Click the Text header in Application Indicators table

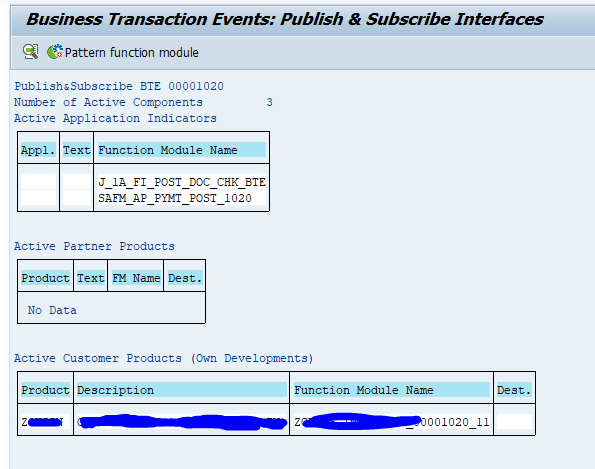coord(77,150)
